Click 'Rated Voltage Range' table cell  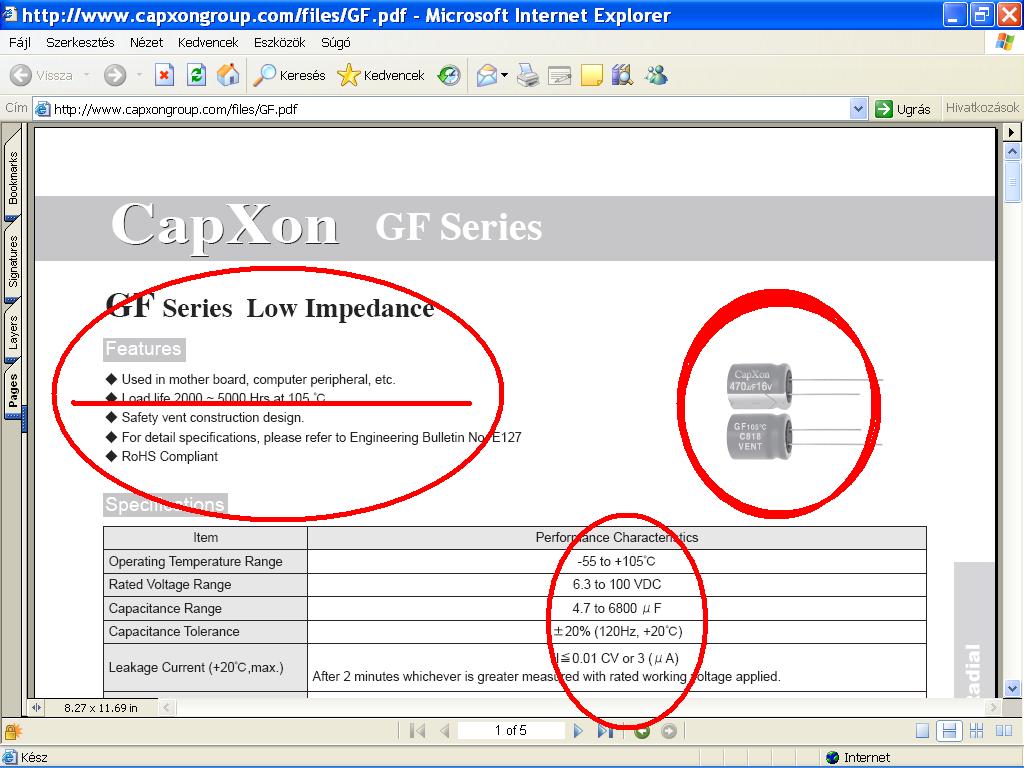[205, 584]
